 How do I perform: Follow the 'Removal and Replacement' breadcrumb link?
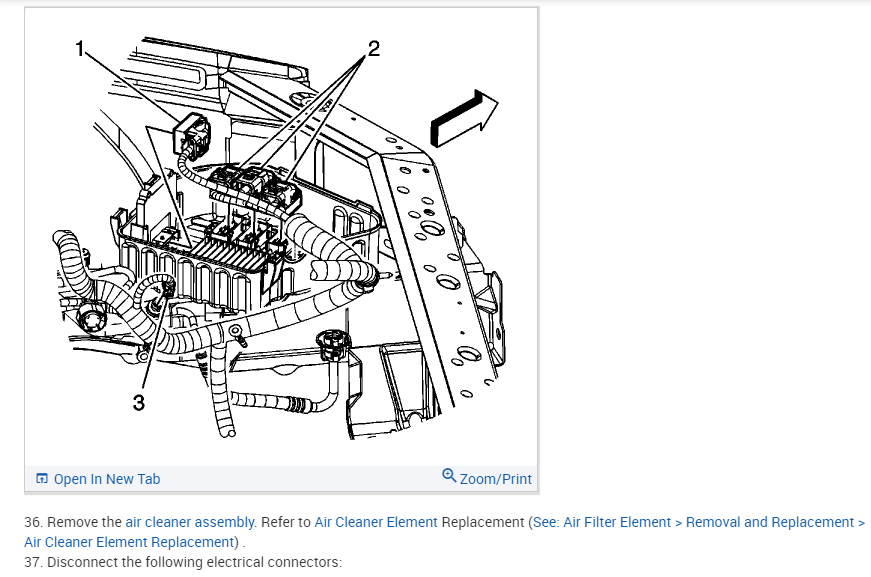point(769,522)
